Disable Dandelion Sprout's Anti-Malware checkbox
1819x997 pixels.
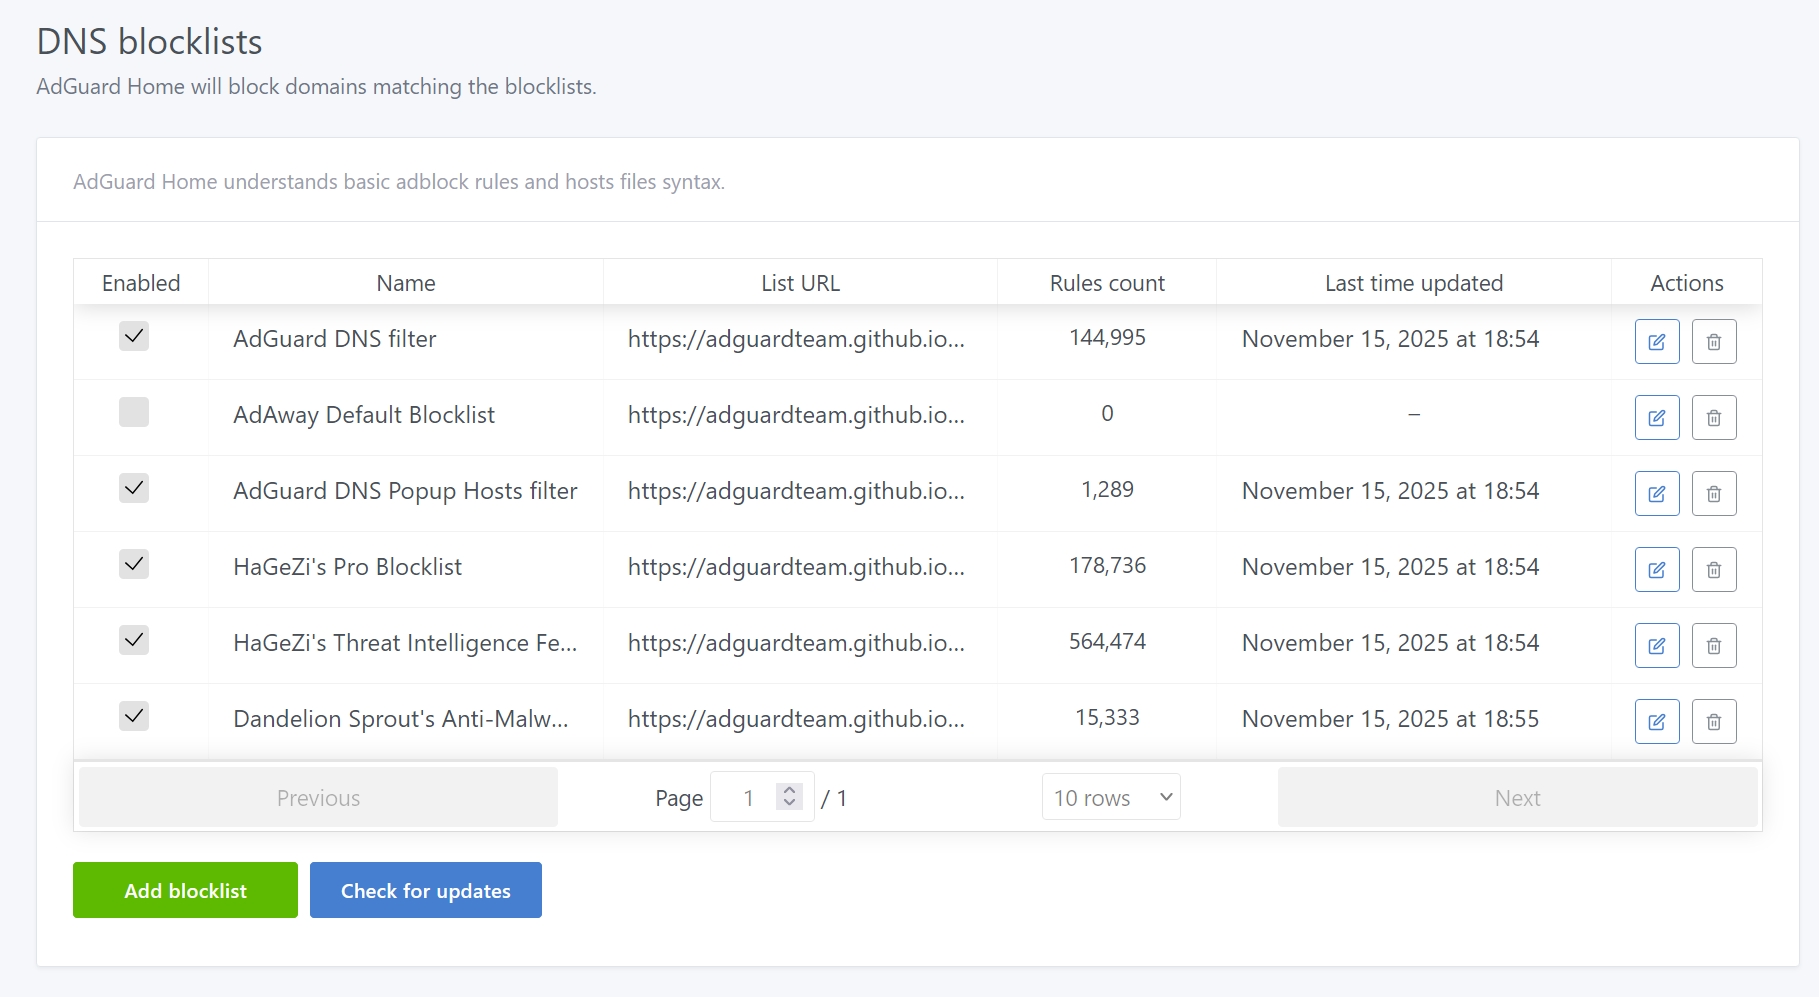point(134,716)
